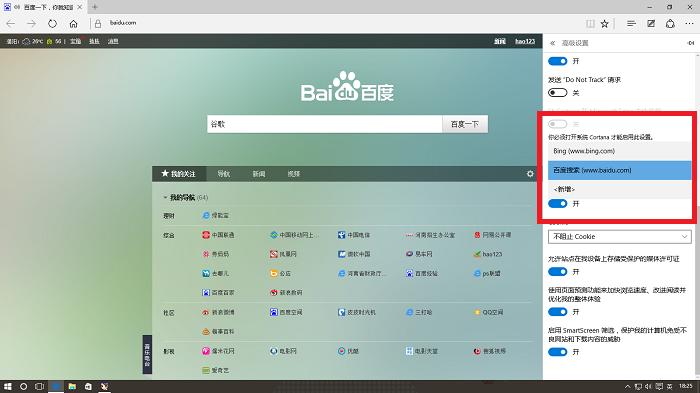
Task: Toggle the switch below the <新增> option
Action: (557, 204)
